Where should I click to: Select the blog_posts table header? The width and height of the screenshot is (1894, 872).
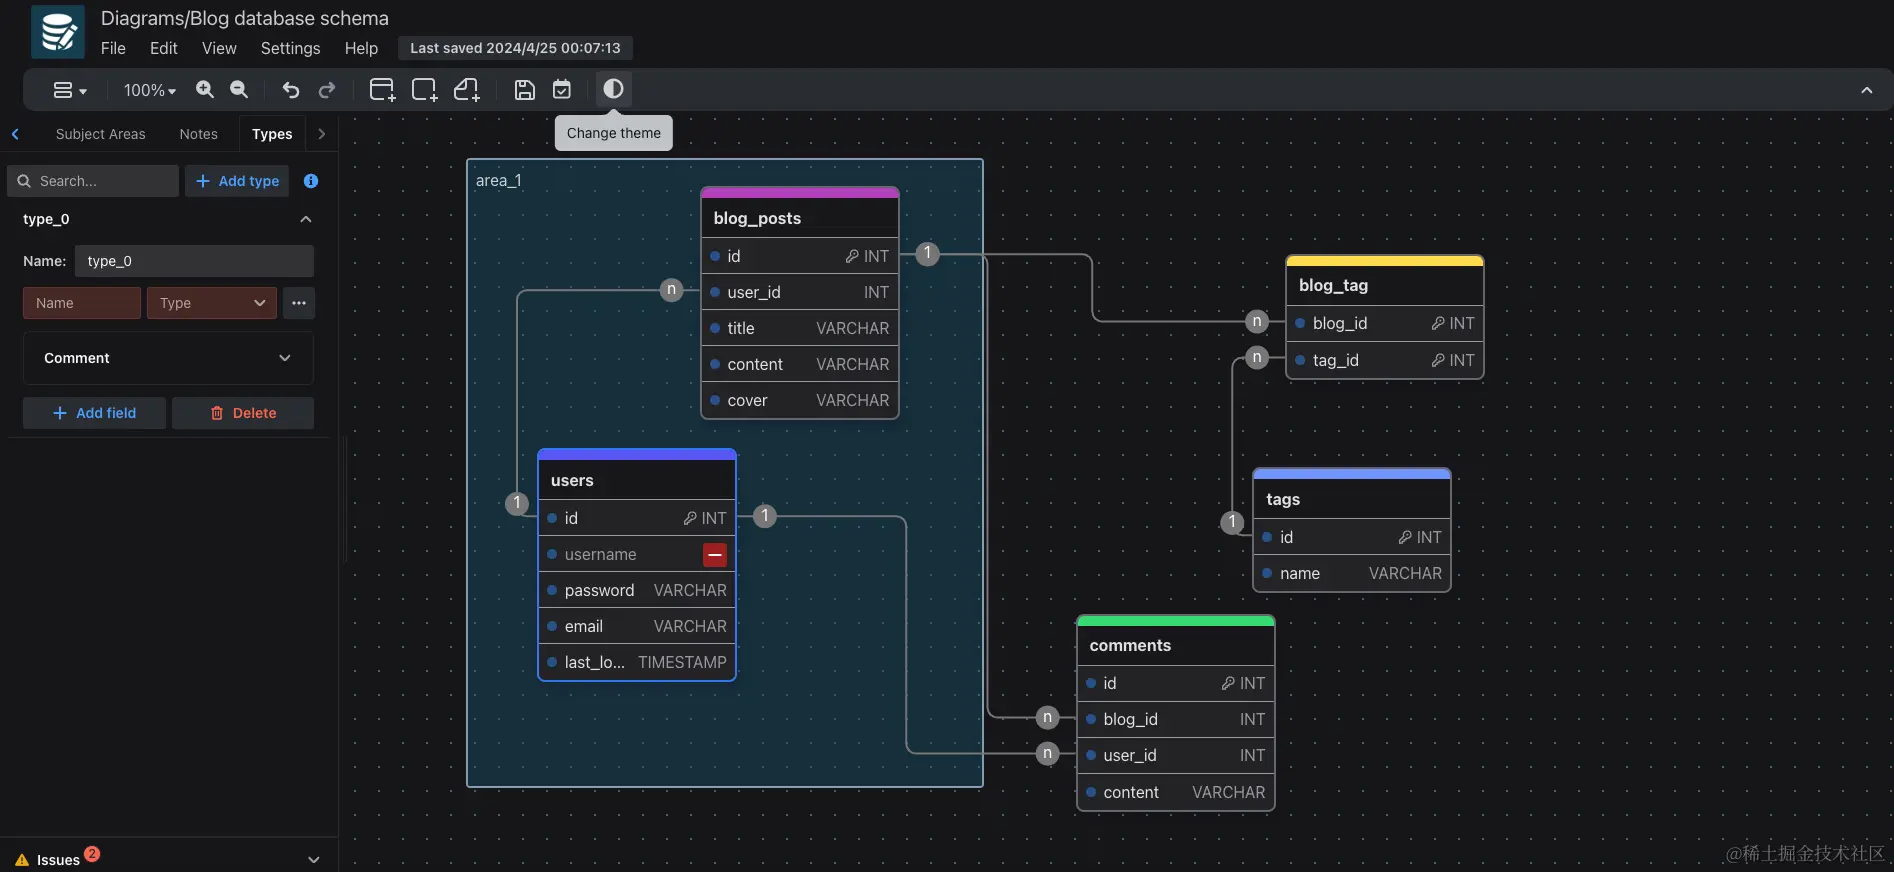pos(800,218)
